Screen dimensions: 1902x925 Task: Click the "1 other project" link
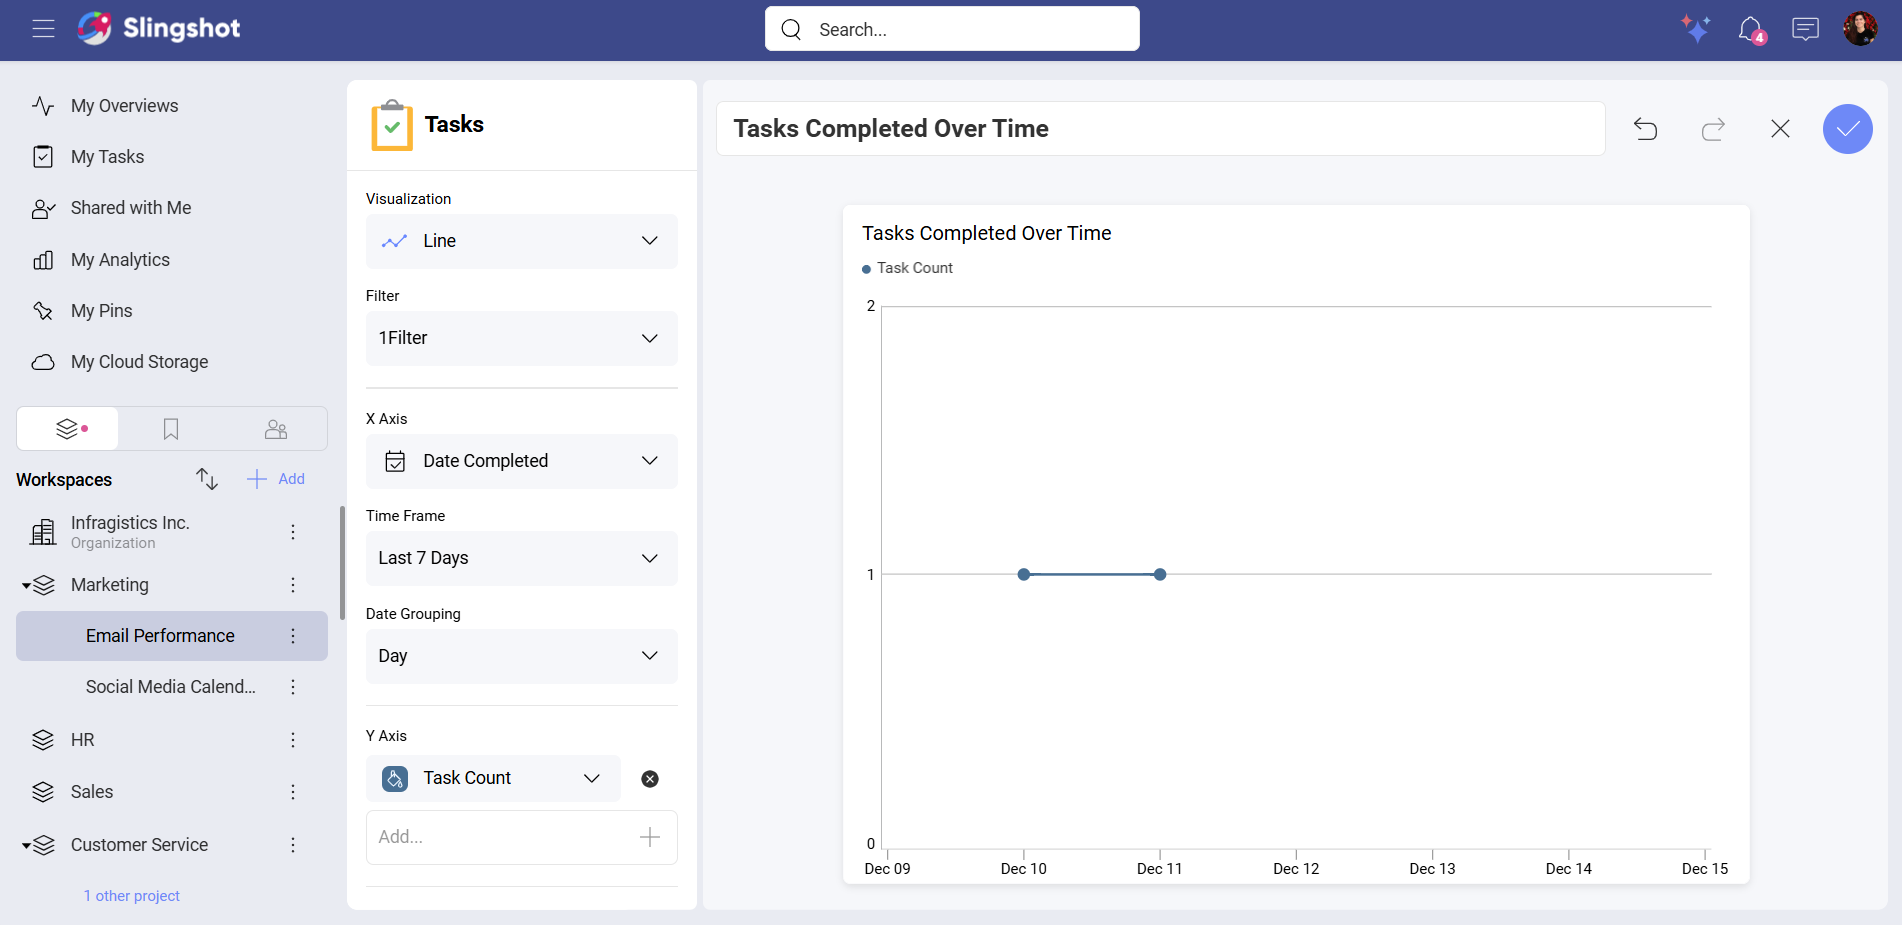131,895
